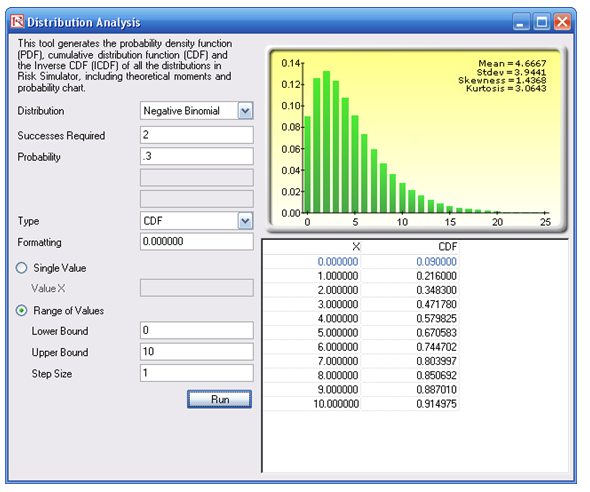Maximize the Distribution Analysis window
This screenshot has width=590, height=492.
tap(541, 21)
